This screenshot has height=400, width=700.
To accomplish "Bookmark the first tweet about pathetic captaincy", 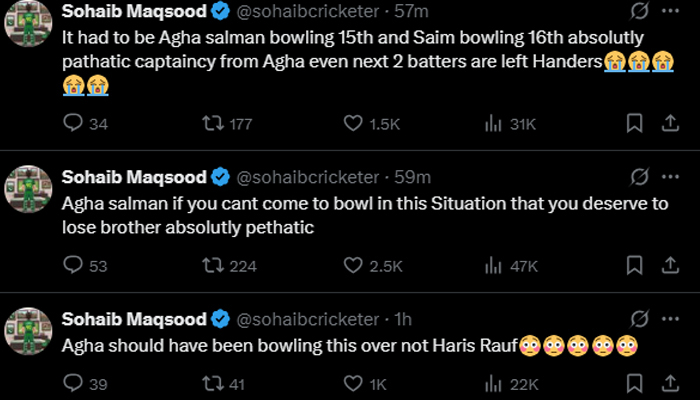I will pos(634,124).
